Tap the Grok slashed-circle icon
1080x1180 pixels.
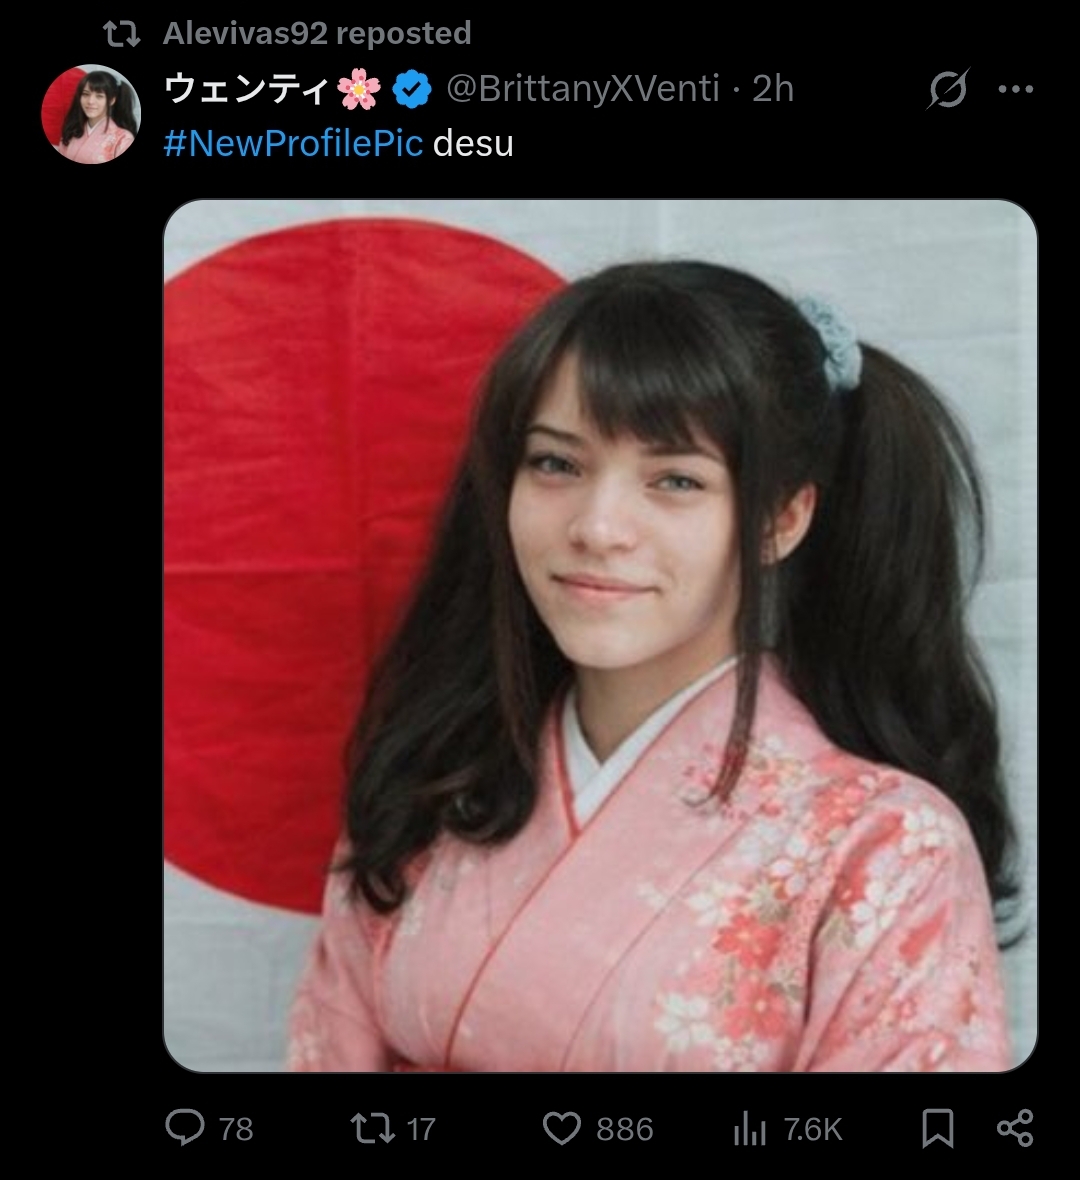(x=948, y=89)
